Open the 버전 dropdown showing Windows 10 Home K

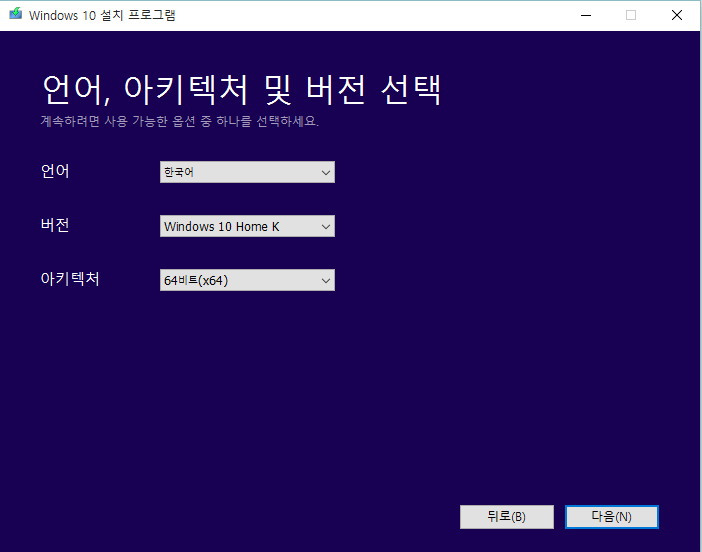click(x=247, y=226)
